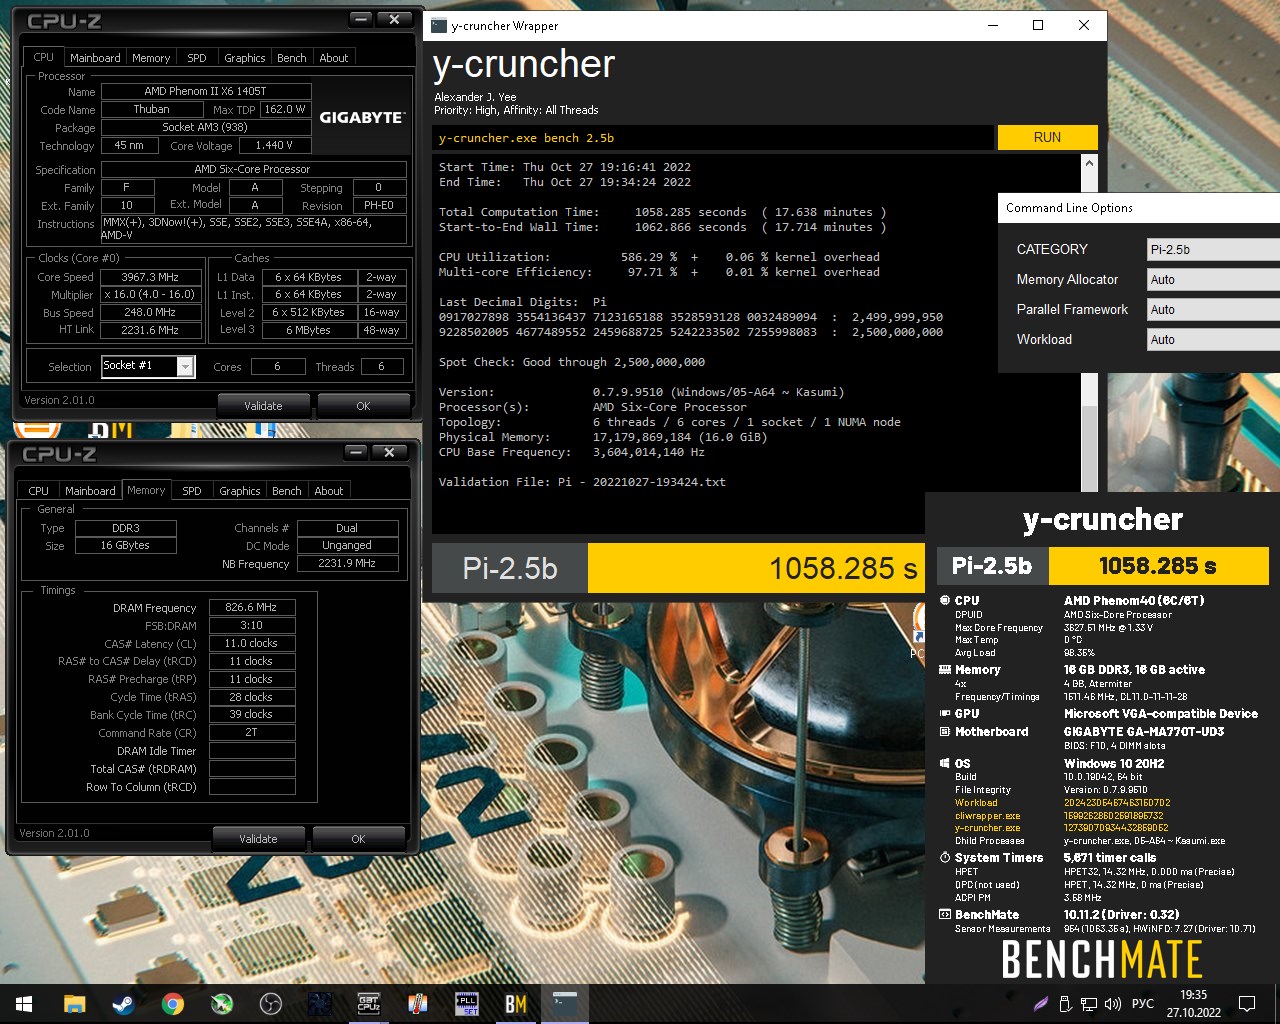Switch to SPD tab in CPU-Z CPU window
The image size is (1280, 1024).
pos(197,58)
